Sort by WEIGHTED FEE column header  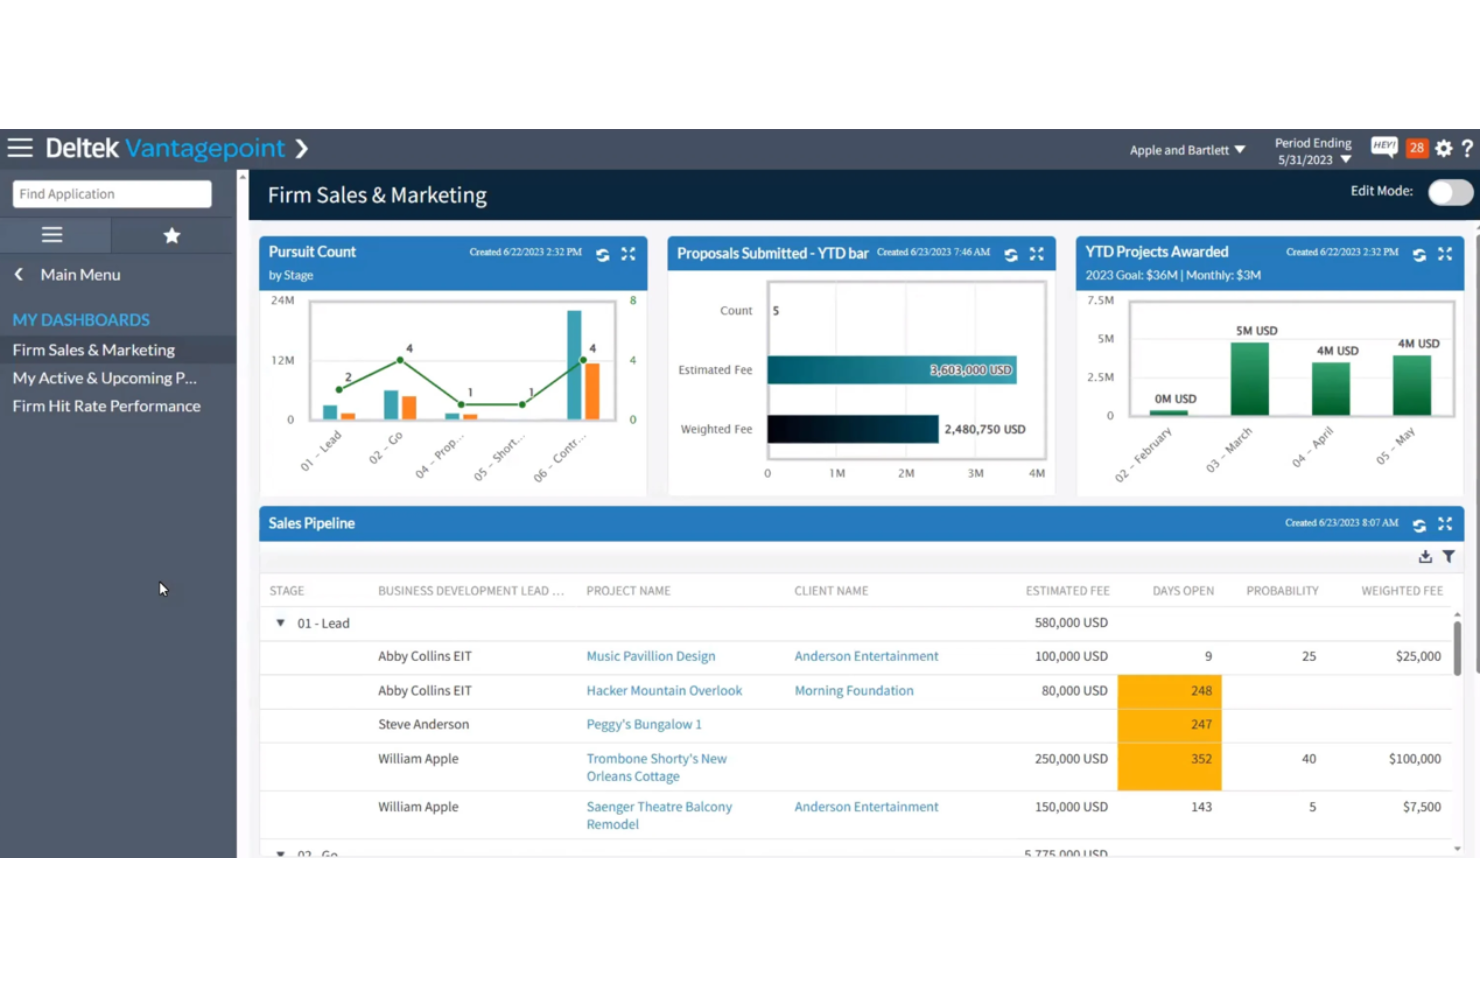point(1402,591)
